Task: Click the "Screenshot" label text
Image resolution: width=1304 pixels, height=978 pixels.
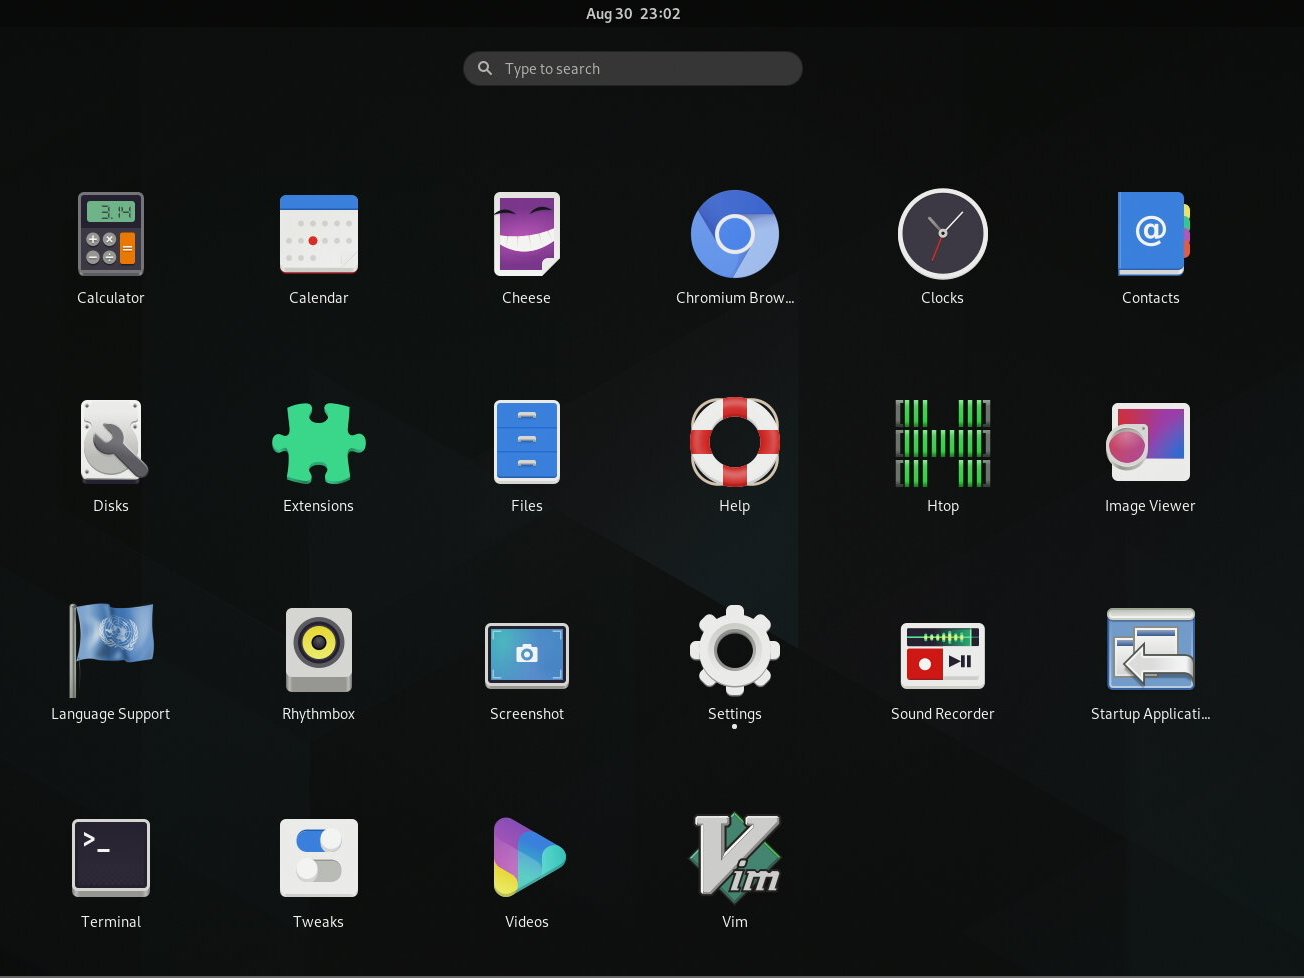Action: point(527,714)
